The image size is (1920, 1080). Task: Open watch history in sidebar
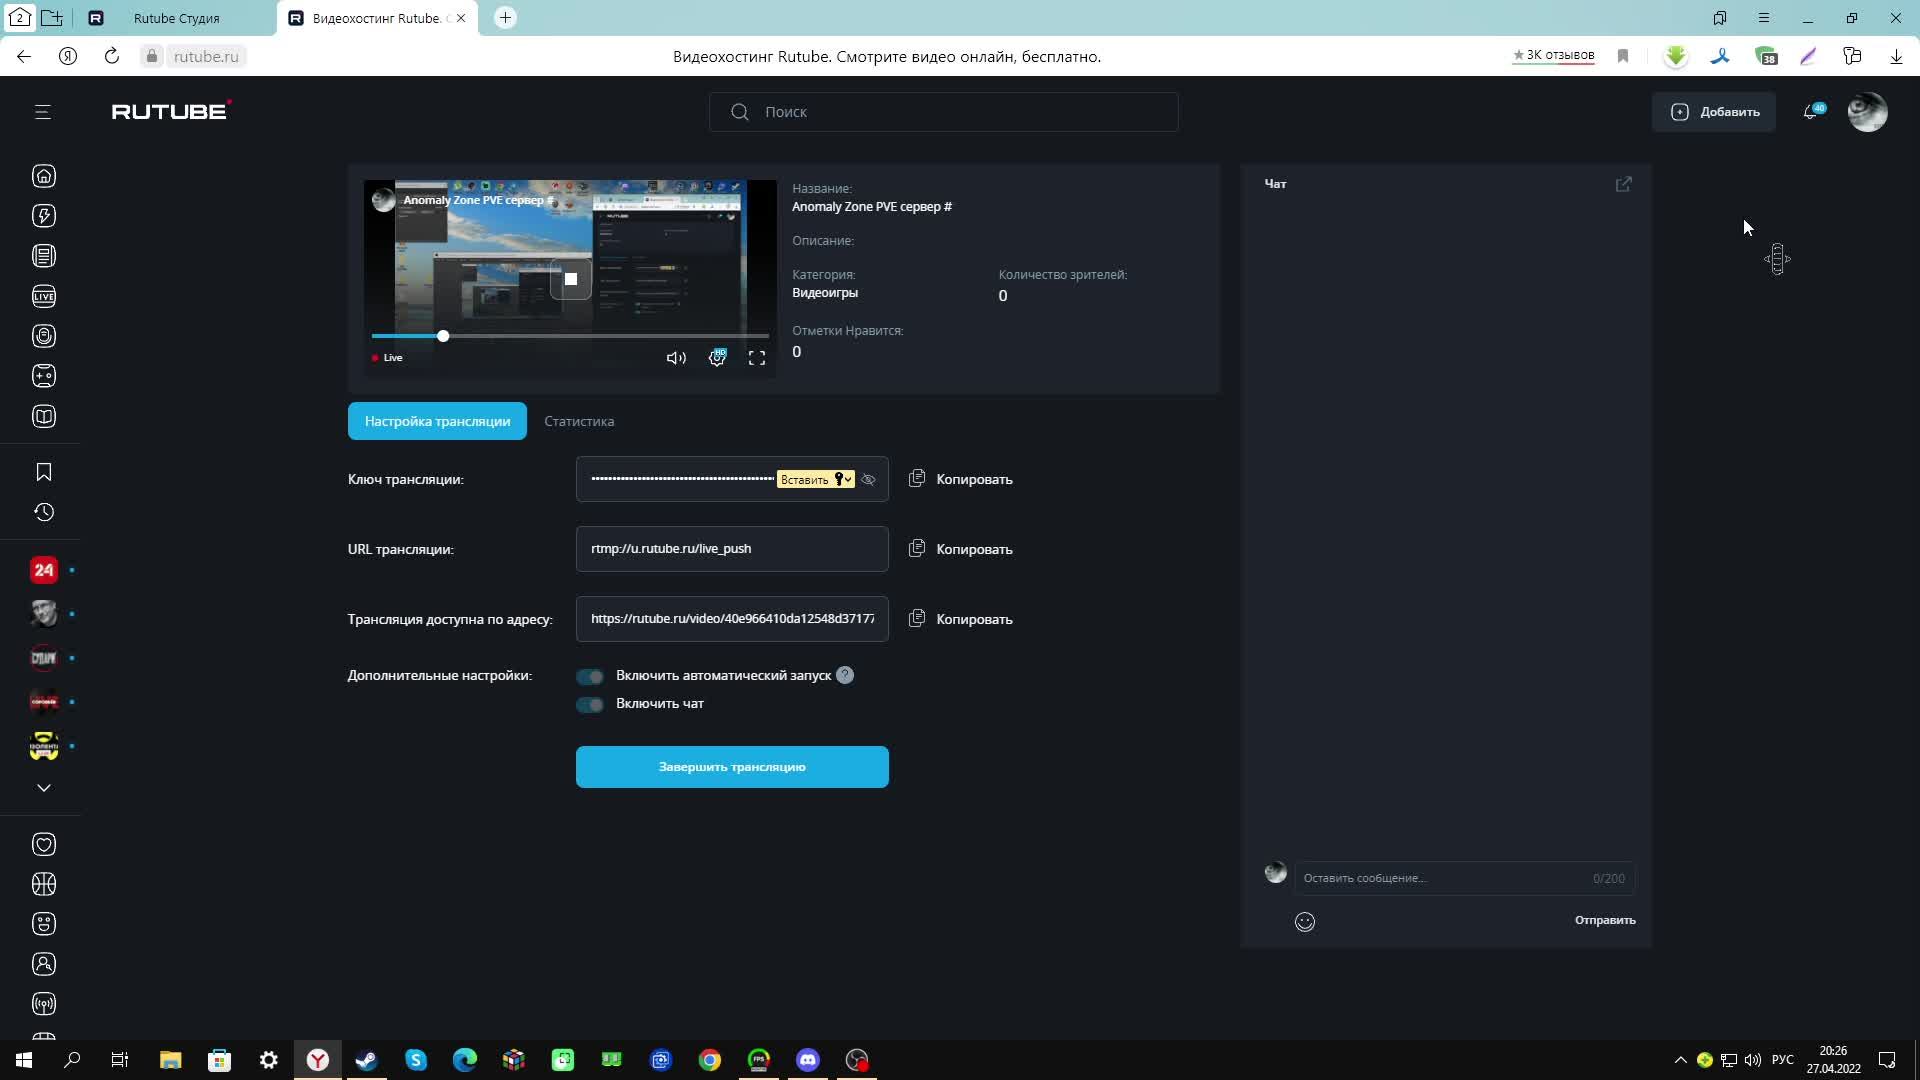[x=44, y=512]
